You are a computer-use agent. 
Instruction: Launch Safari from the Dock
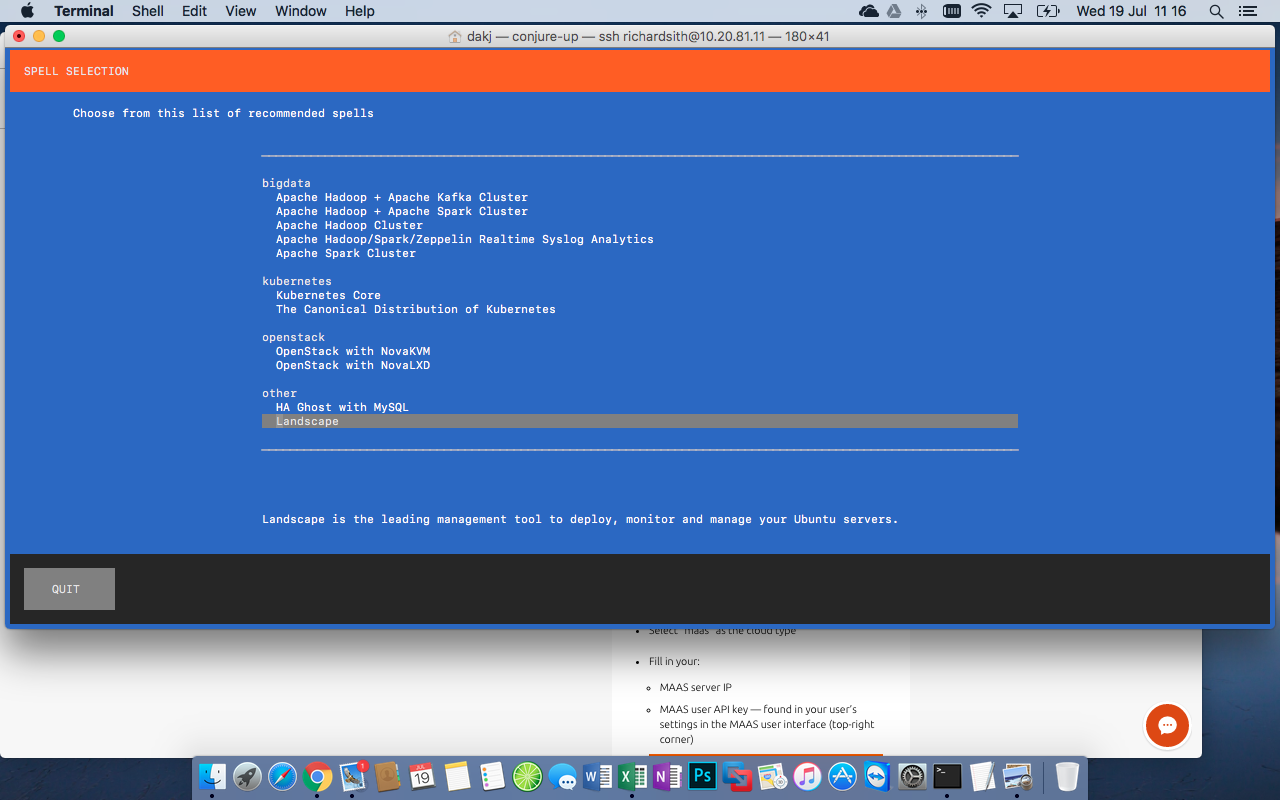(283, 776)
